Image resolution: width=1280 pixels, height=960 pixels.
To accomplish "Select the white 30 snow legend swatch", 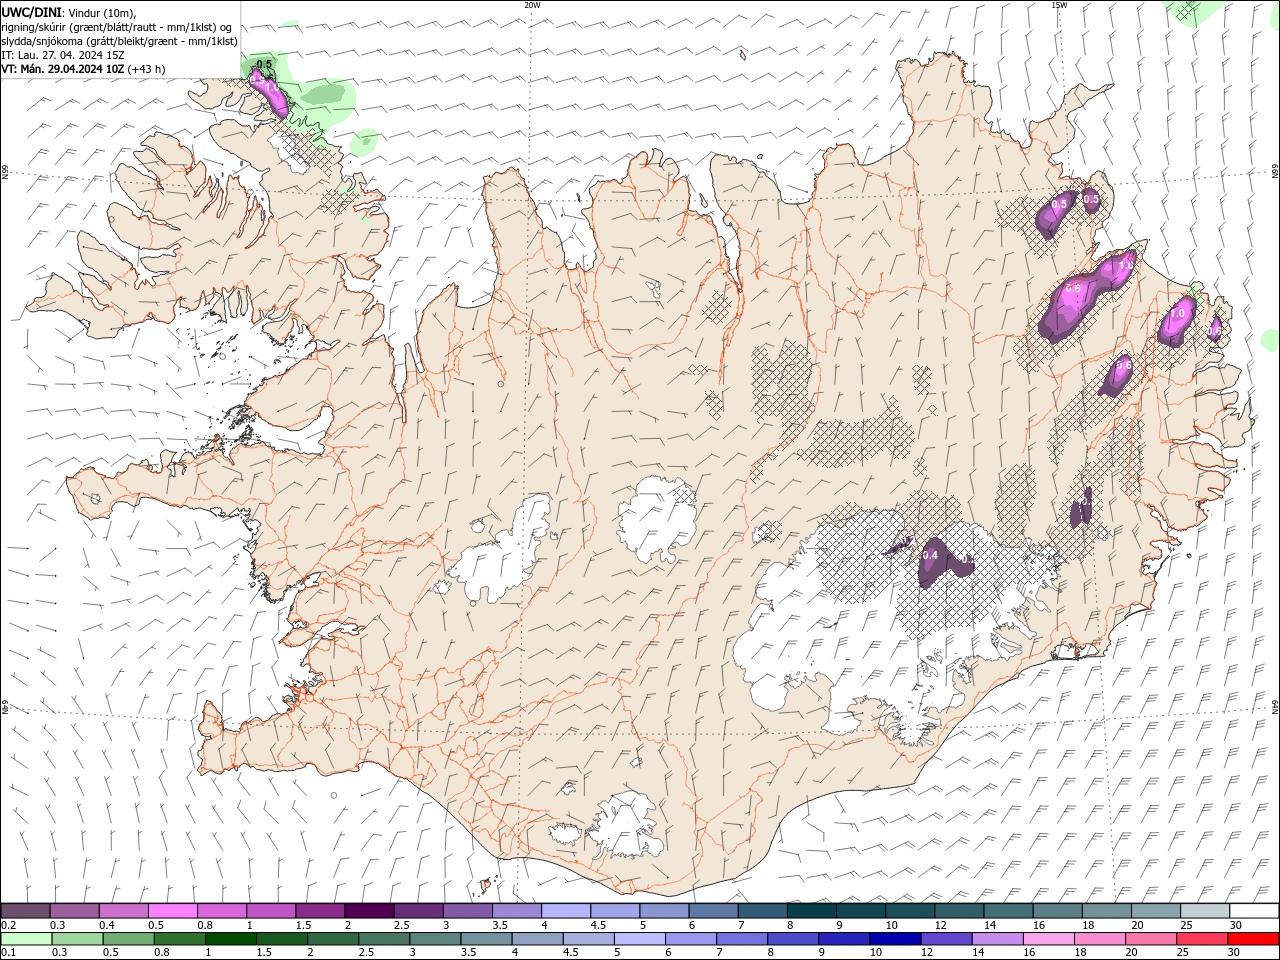I will 1253,911.
